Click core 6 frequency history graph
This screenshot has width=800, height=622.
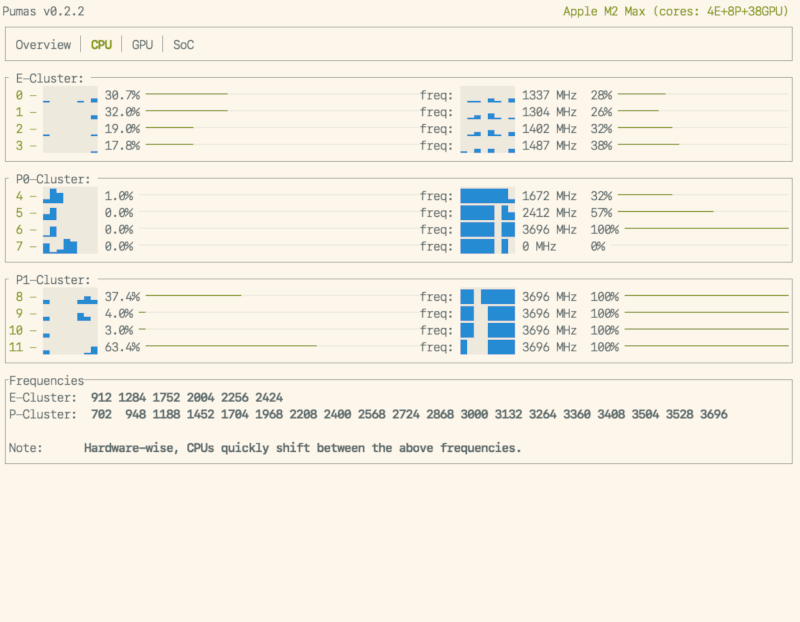487,230
